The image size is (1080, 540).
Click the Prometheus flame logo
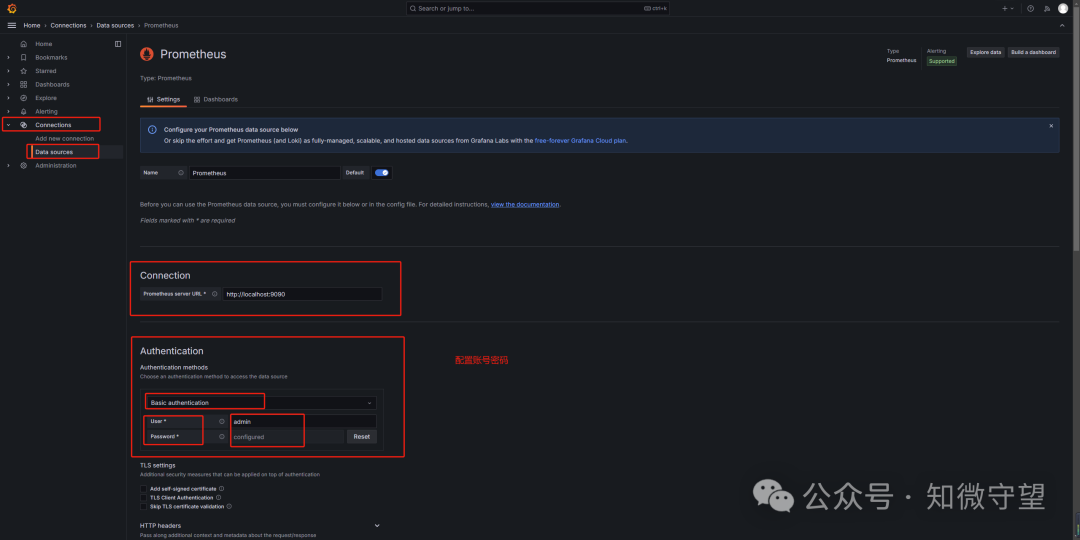(x=147, y=54)
